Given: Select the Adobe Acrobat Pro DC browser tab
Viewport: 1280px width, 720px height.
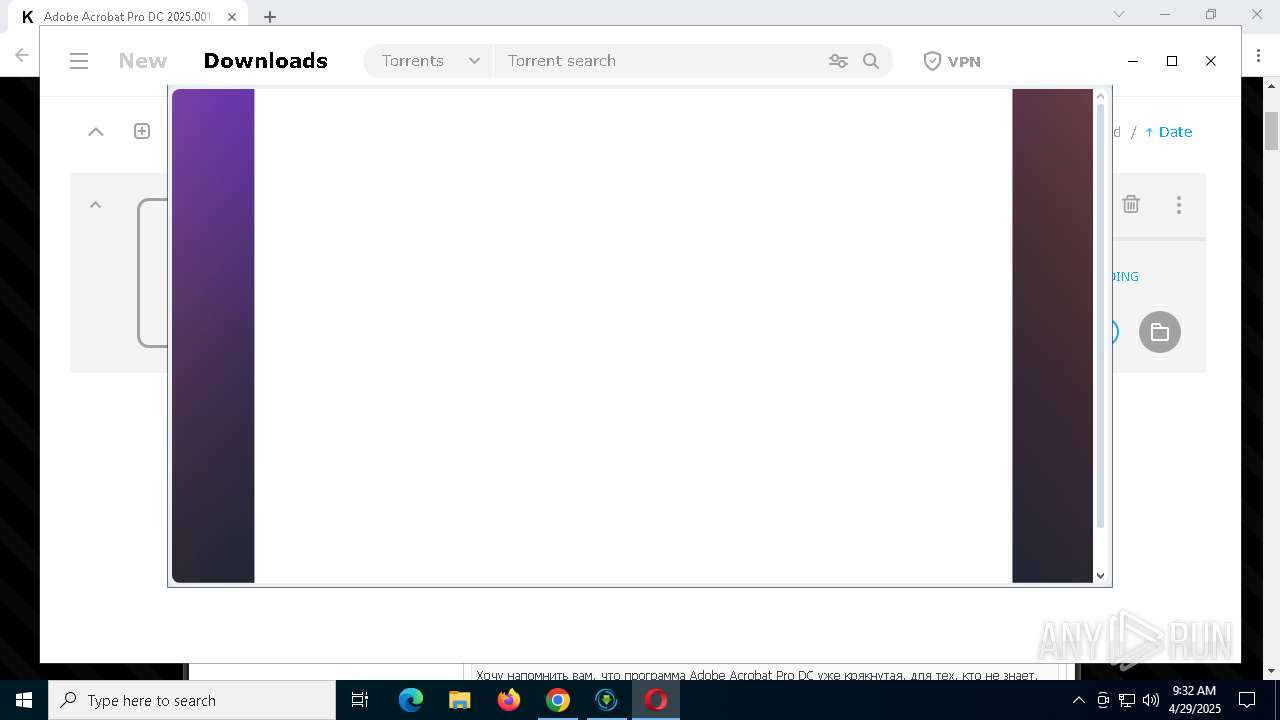Looking at the screenshot, I should coord(130,16).
